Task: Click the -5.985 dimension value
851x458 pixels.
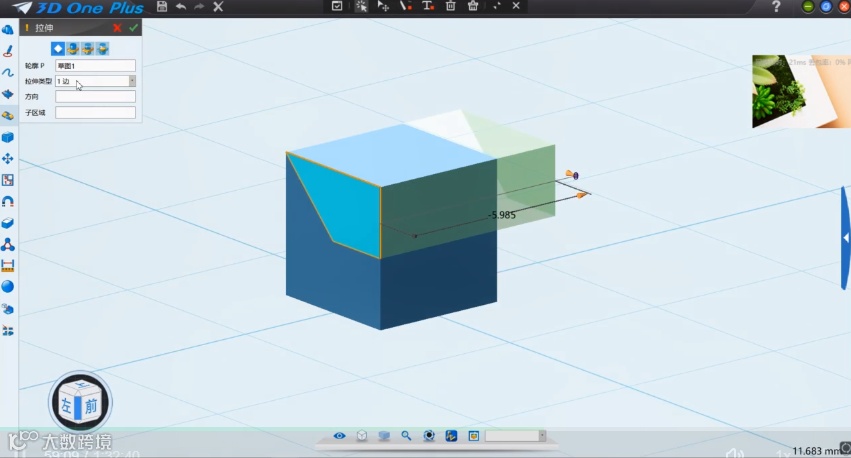Action: pyautogui.click(x=502, y=215)
